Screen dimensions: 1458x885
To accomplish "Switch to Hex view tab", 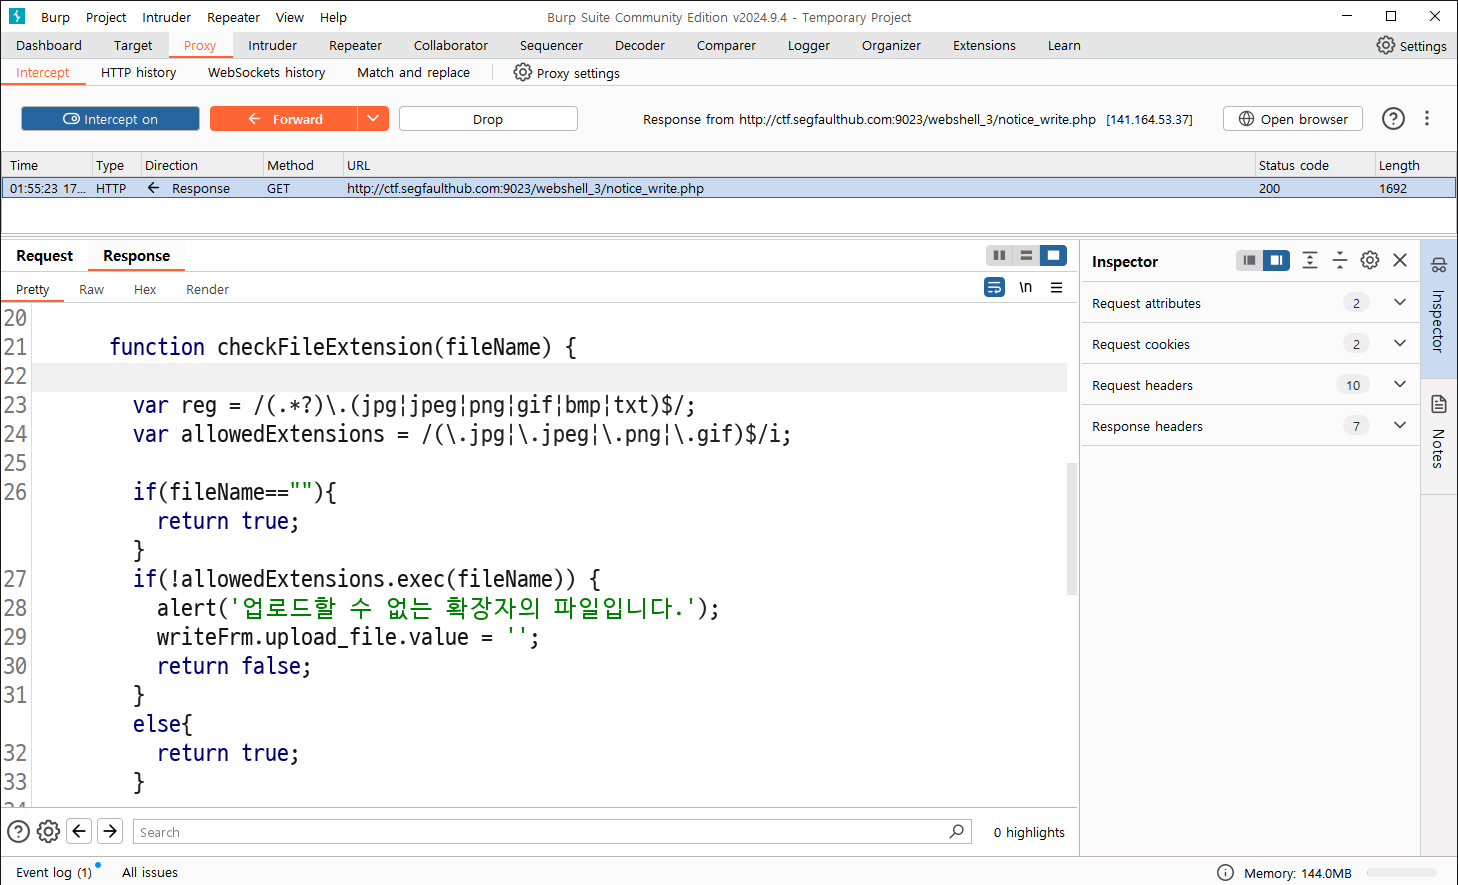I will pyautogui.click(x=145, y=289).
